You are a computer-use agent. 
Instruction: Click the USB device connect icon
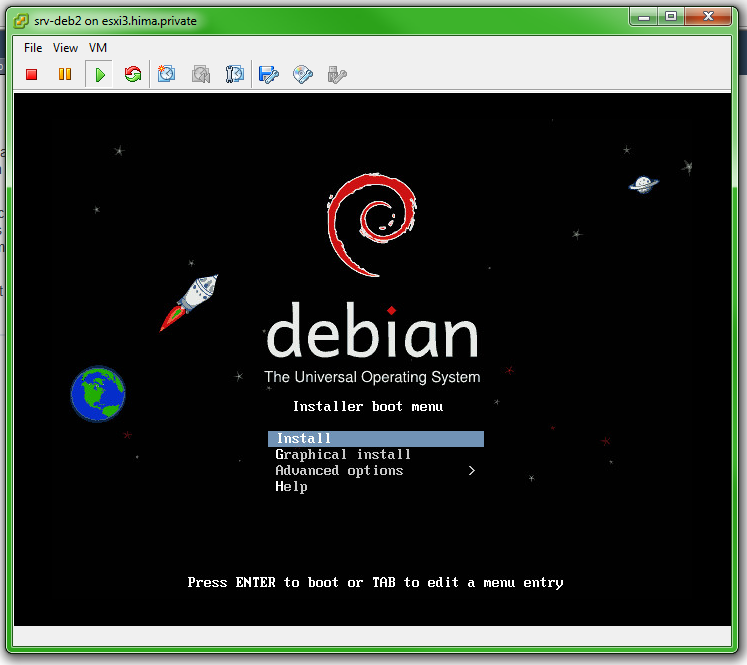pyautogui.click(x=337, y=75)
